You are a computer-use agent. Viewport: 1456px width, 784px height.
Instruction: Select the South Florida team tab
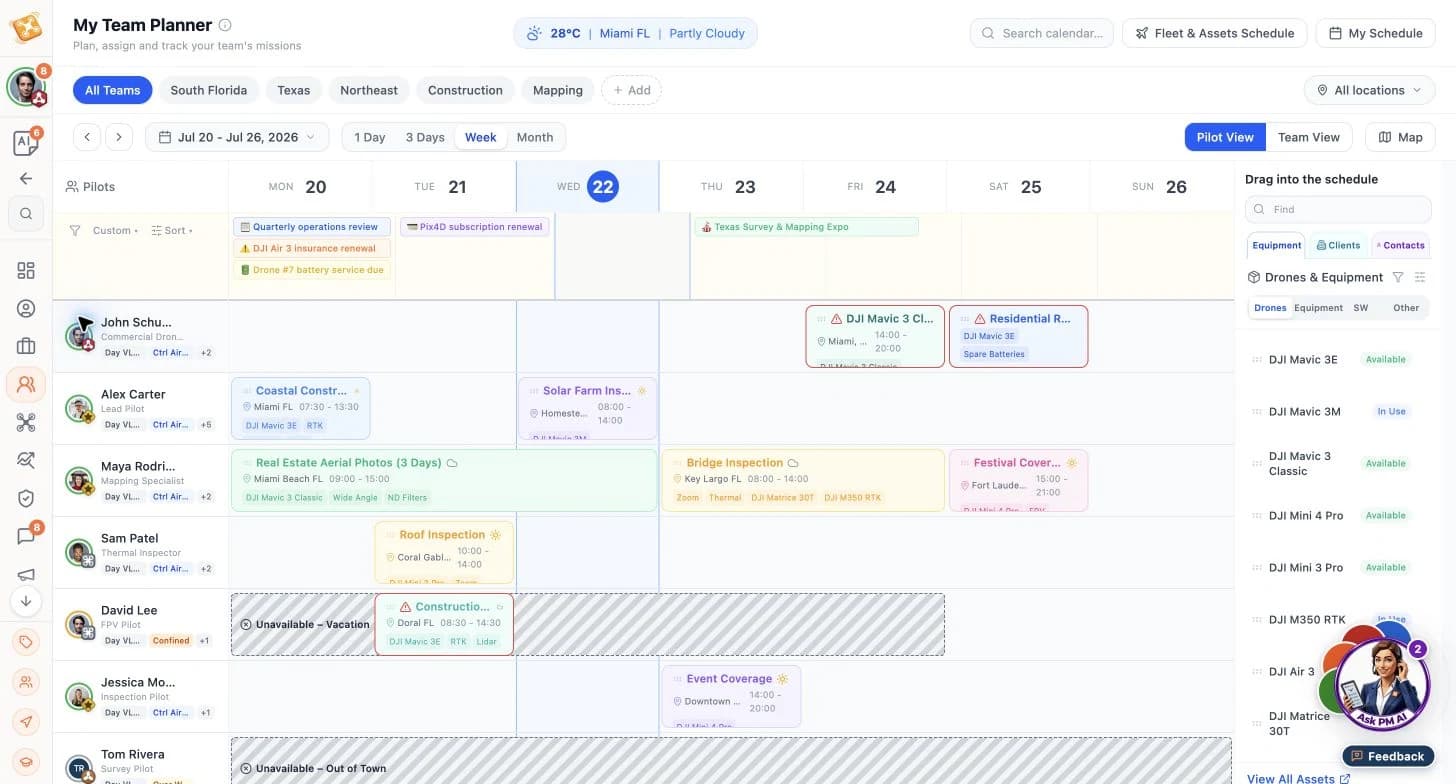208,90
